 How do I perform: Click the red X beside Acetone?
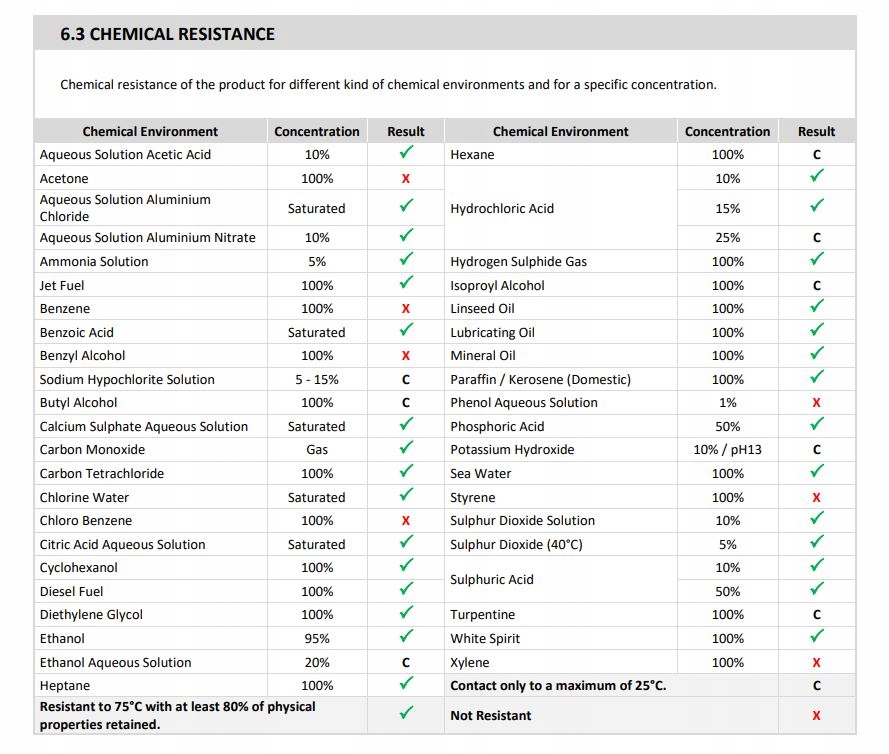tap(406, 178)
